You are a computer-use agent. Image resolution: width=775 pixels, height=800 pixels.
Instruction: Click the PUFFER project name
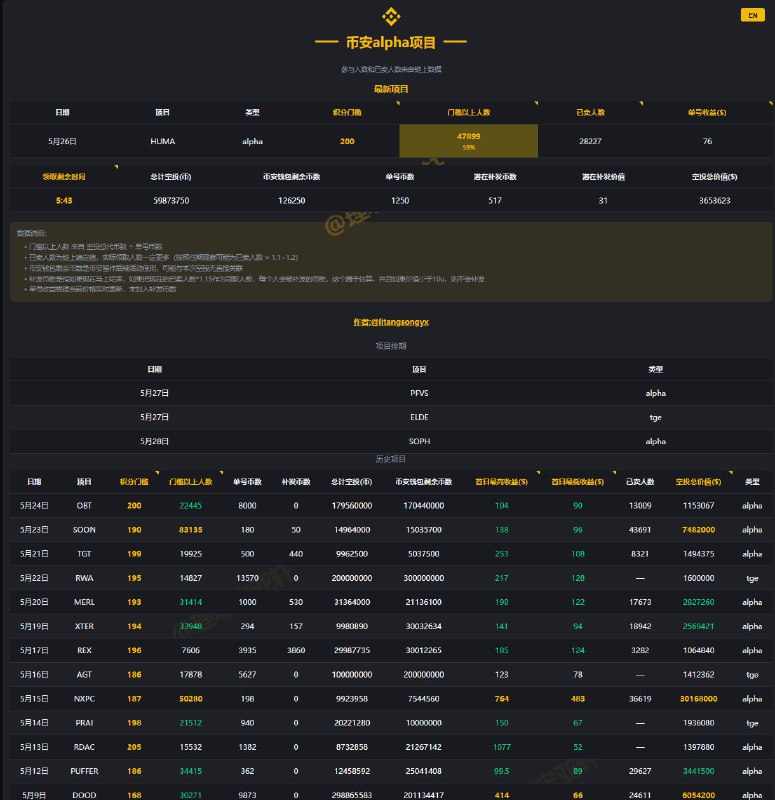pos(84,771)
